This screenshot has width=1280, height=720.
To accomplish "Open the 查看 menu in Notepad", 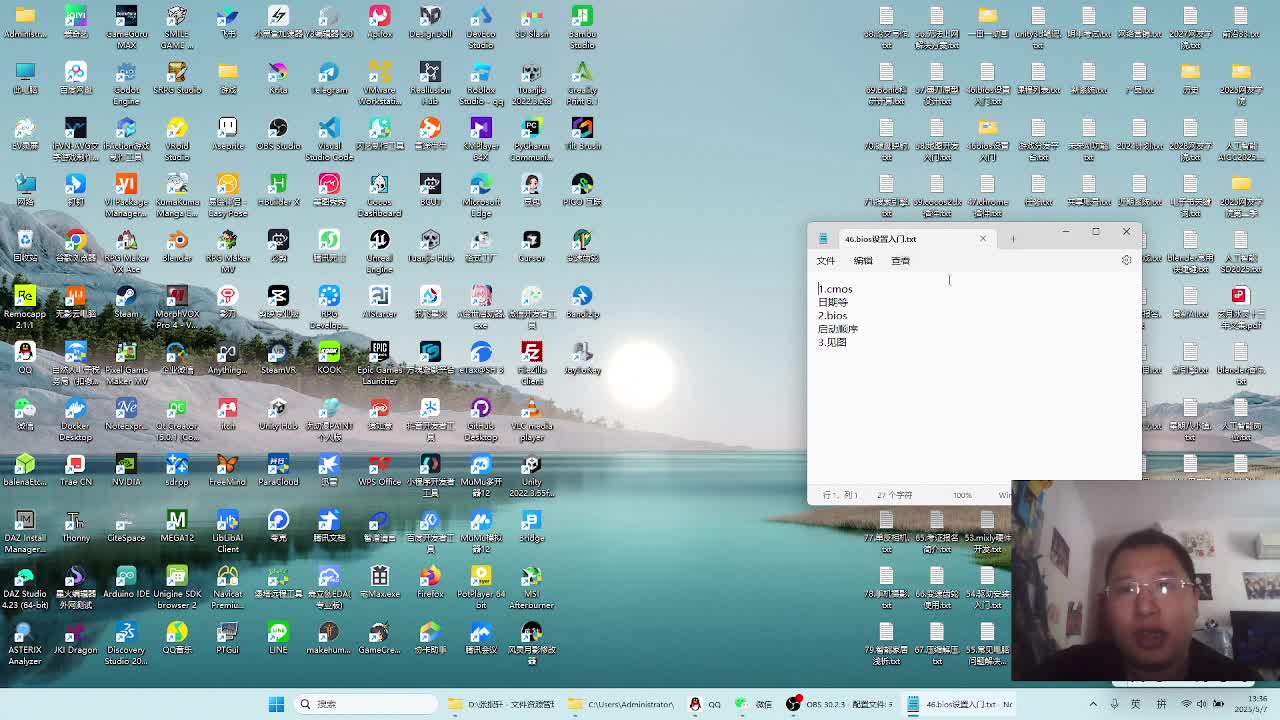I will [x=900, y=261].
